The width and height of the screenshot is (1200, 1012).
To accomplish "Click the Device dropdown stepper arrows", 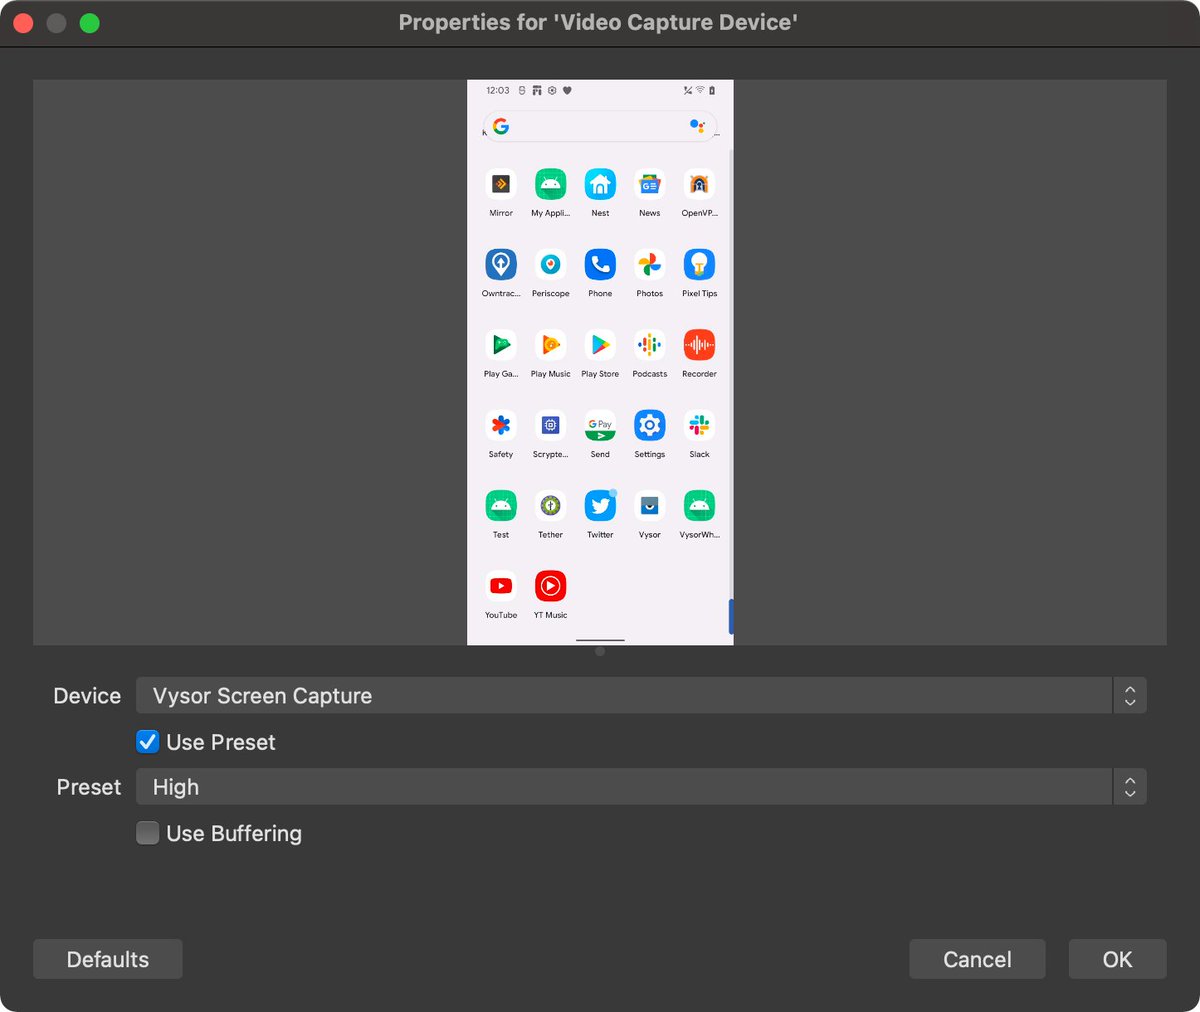I will [x=1130, y=695].
